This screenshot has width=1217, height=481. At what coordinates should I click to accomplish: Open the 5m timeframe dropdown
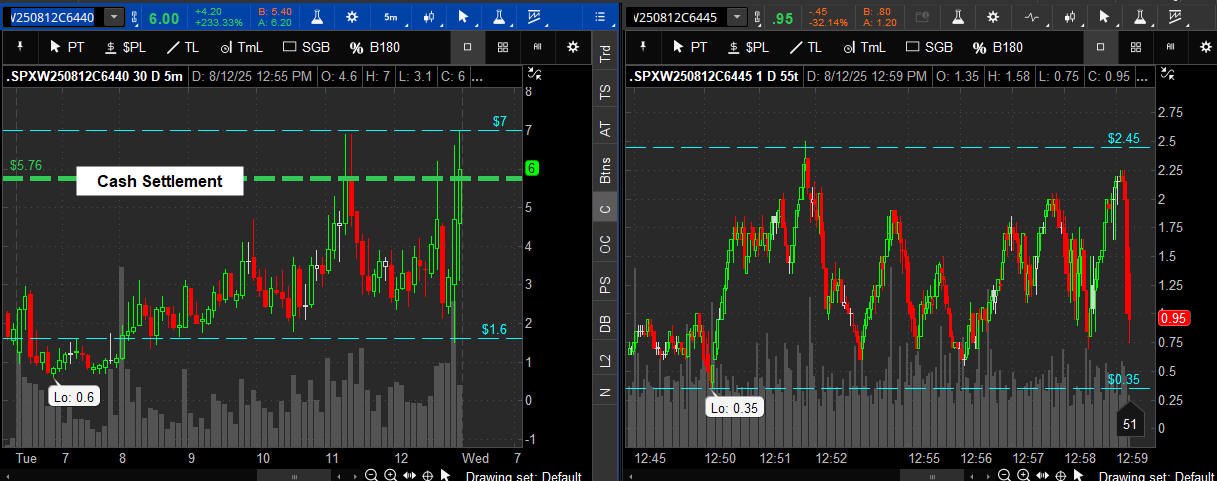391,17
